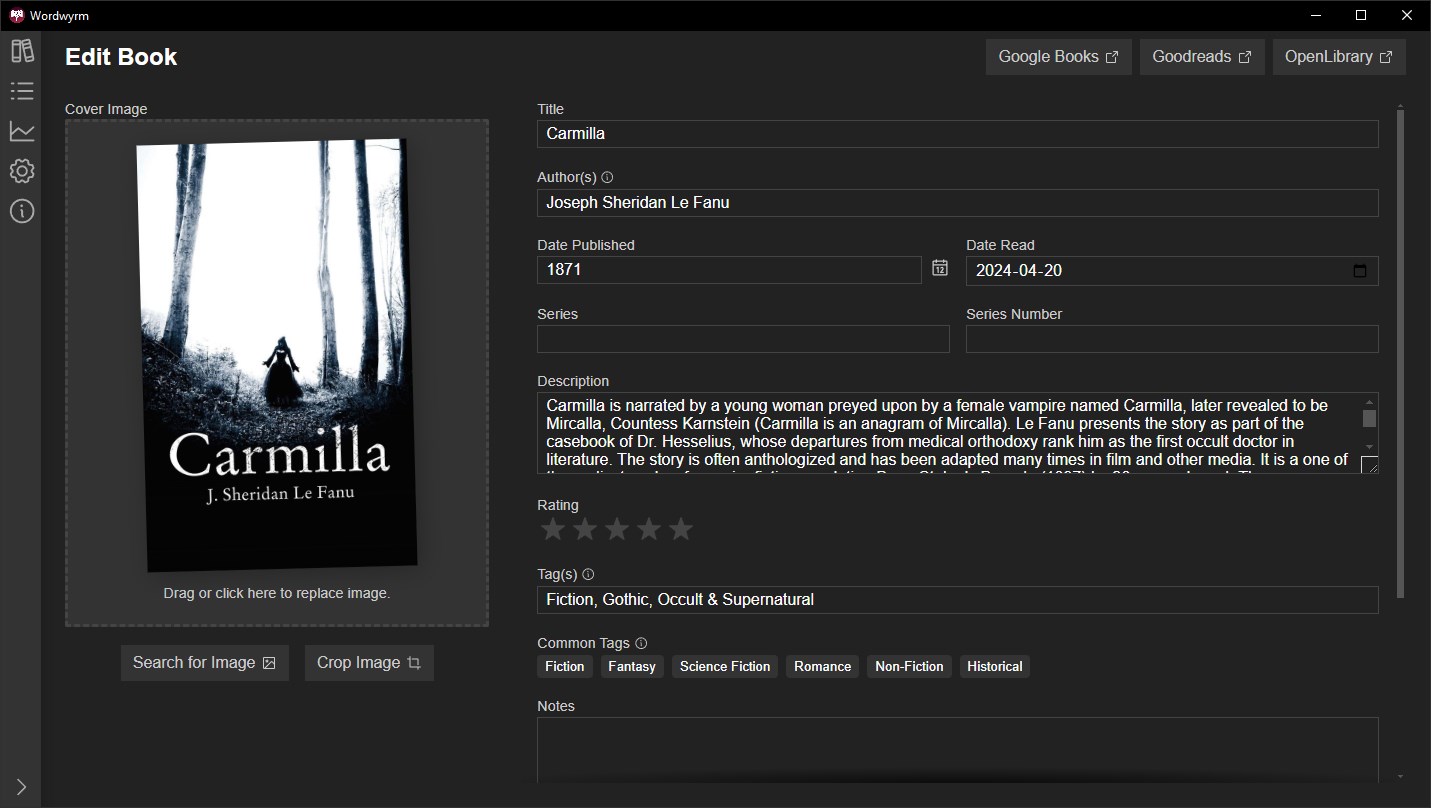Click the empty Series field
1431x808 pixels.
[x=743, y=339]
